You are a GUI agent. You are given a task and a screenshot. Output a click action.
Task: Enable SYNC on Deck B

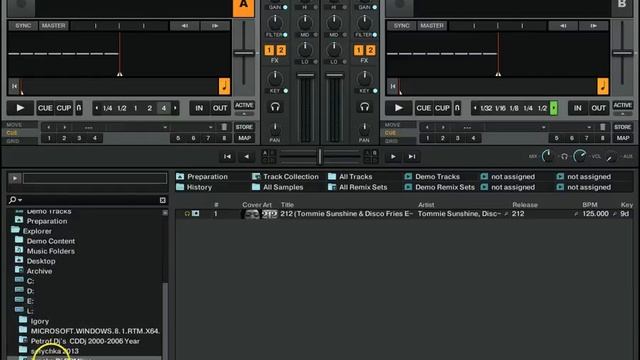tap(402, 26)
